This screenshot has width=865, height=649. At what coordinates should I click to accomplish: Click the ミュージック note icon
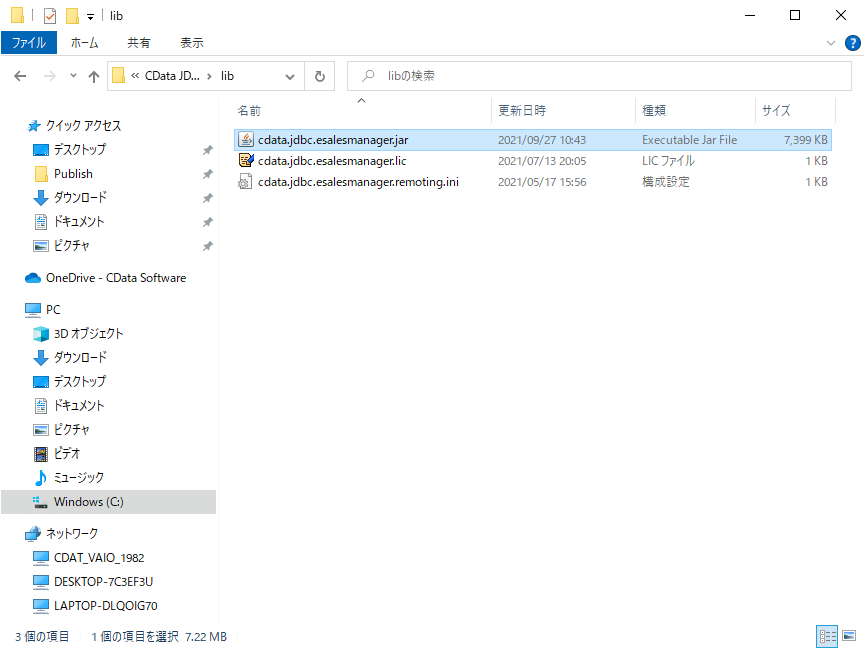(41, 478)
